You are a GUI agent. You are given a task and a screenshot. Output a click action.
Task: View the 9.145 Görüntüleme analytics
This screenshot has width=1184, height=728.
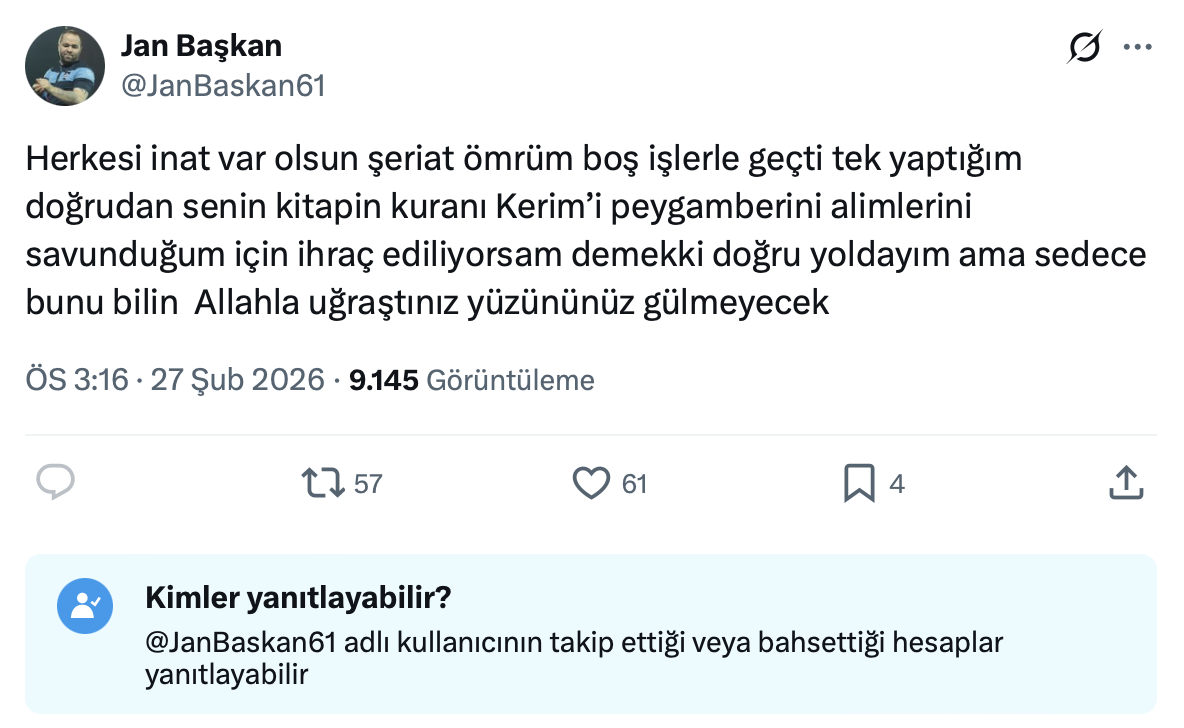[471, 380]
